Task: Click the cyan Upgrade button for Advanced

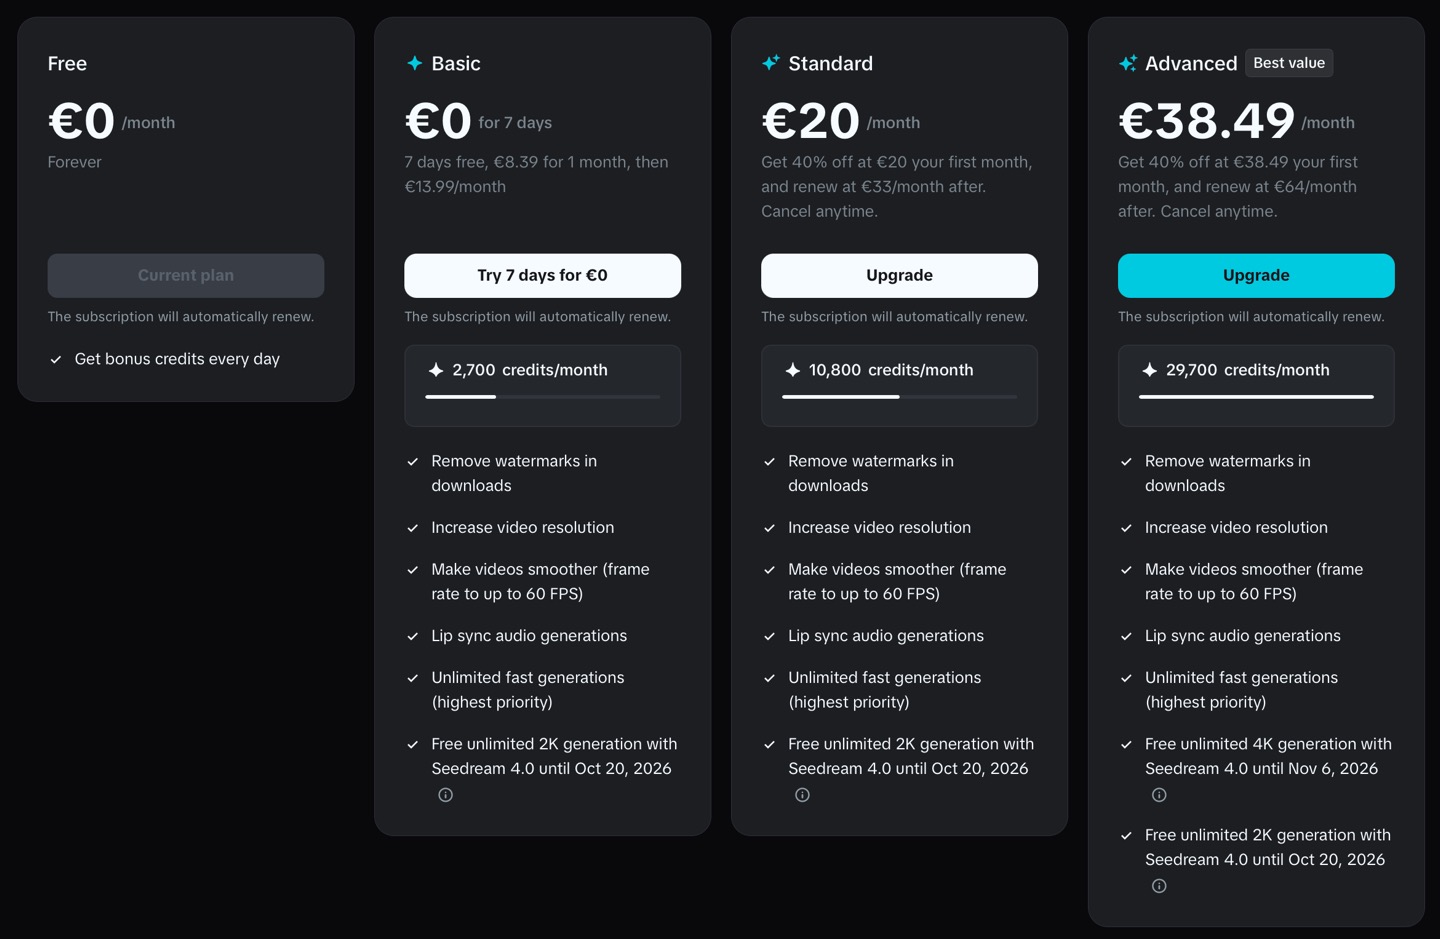Action: pos(1256,275)
